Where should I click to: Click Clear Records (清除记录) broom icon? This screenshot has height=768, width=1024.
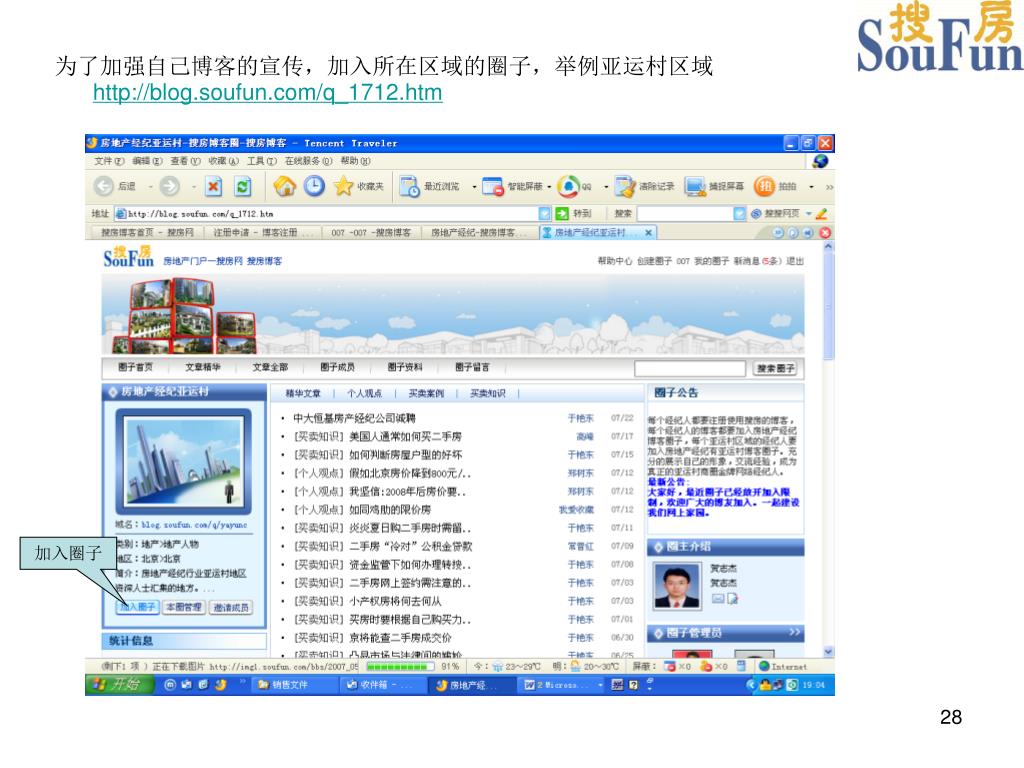[625, 187]
